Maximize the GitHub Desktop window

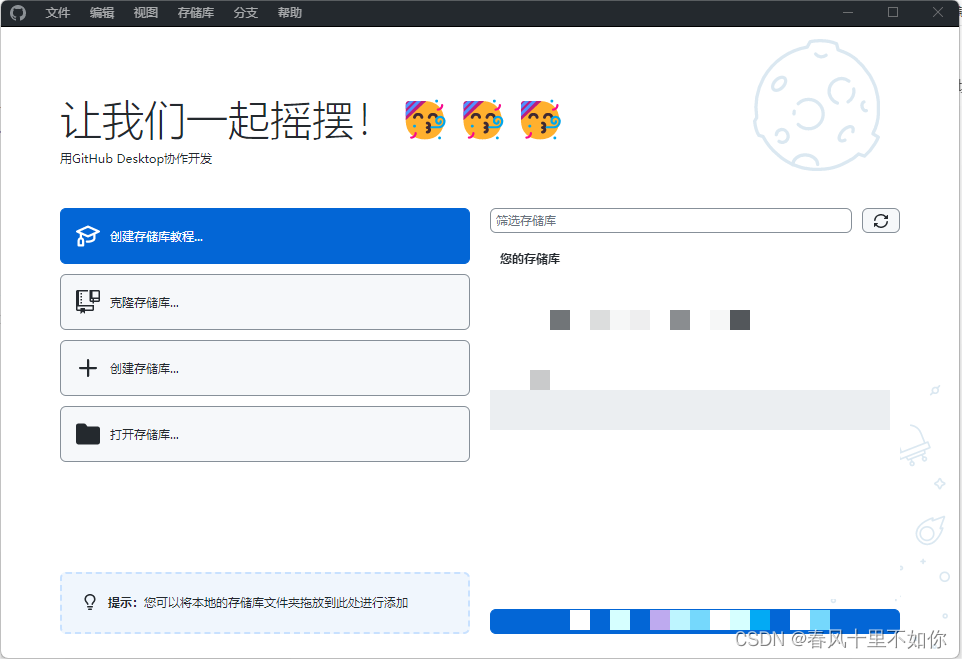click(x=893, y=13)
